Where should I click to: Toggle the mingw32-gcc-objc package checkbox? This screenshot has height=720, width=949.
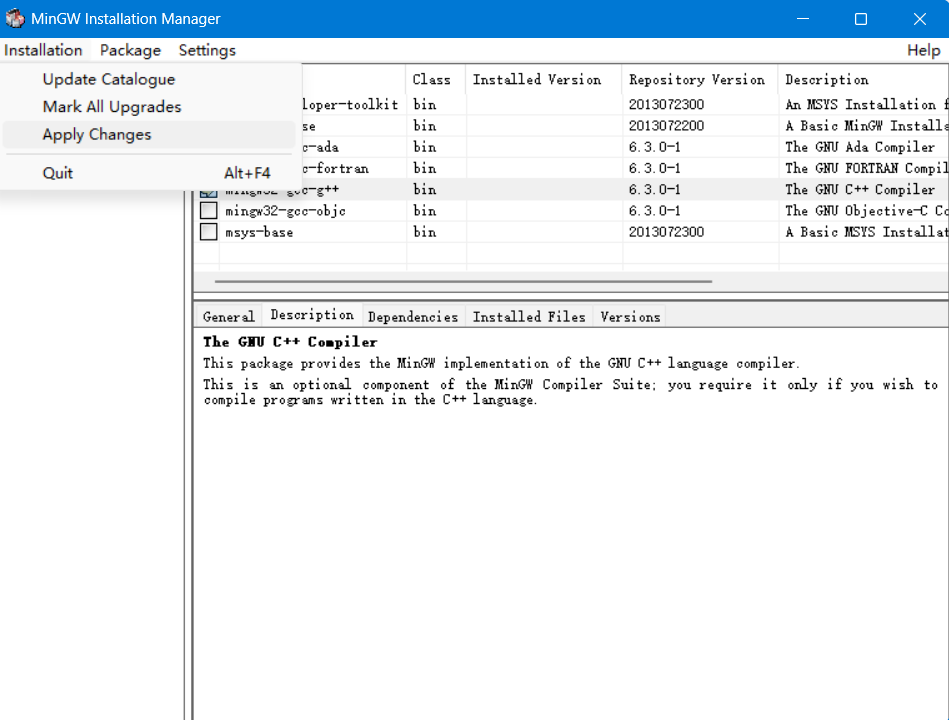(208, 211)
